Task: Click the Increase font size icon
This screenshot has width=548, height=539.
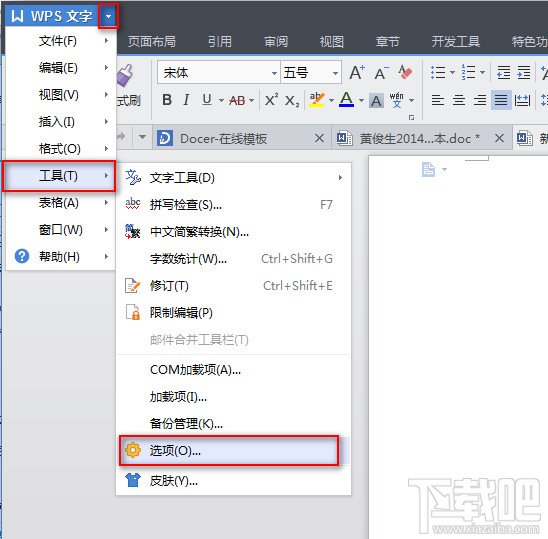Action: click(x=357, y=73)
